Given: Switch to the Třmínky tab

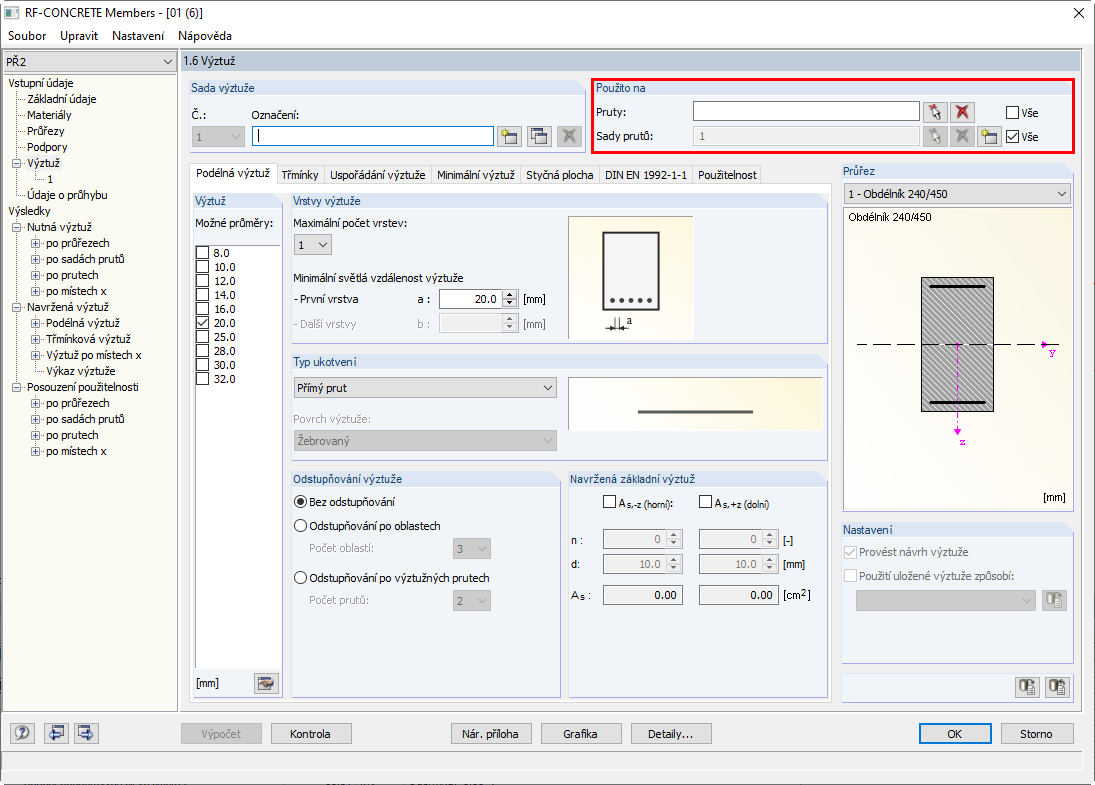Looking at the screenshot, I should click(300, 175).
